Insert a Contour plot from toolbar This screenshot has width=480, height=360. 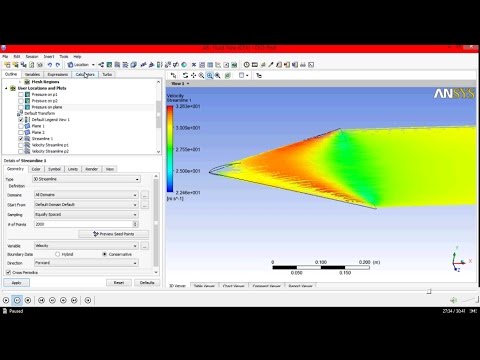tap(109, 65)
